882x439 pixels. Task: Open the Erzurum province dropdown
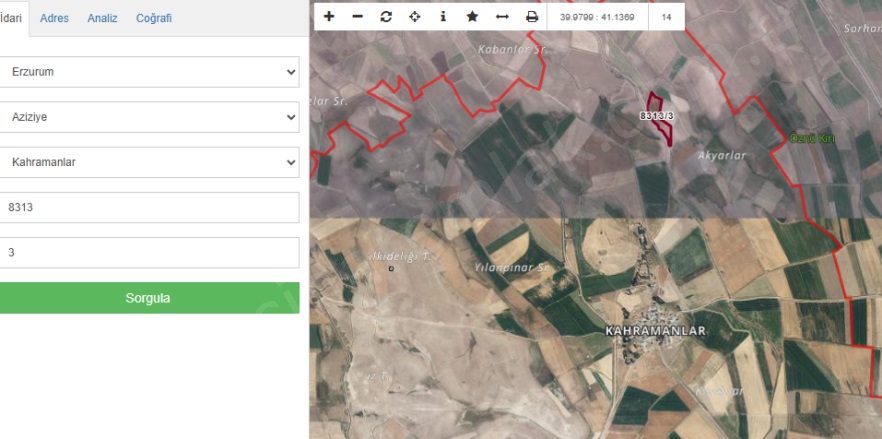click(150, 72)
